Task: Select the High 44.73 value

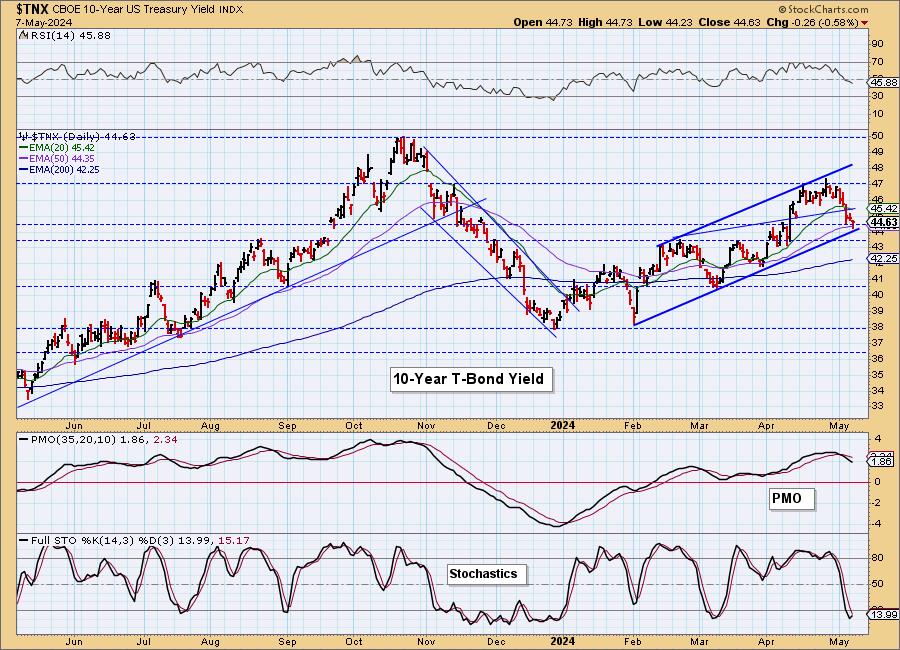Action: 605,22
